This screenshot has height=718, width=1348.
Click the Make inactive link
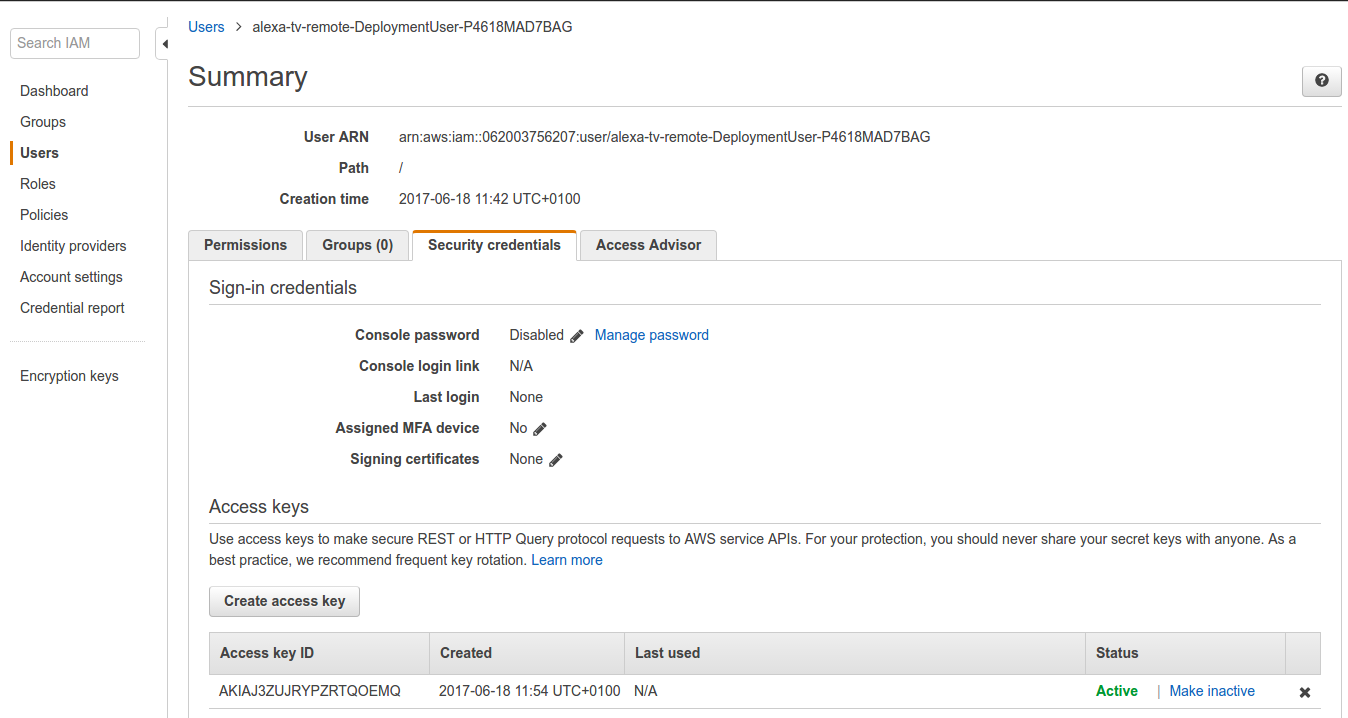click(x=1212, y=691)
